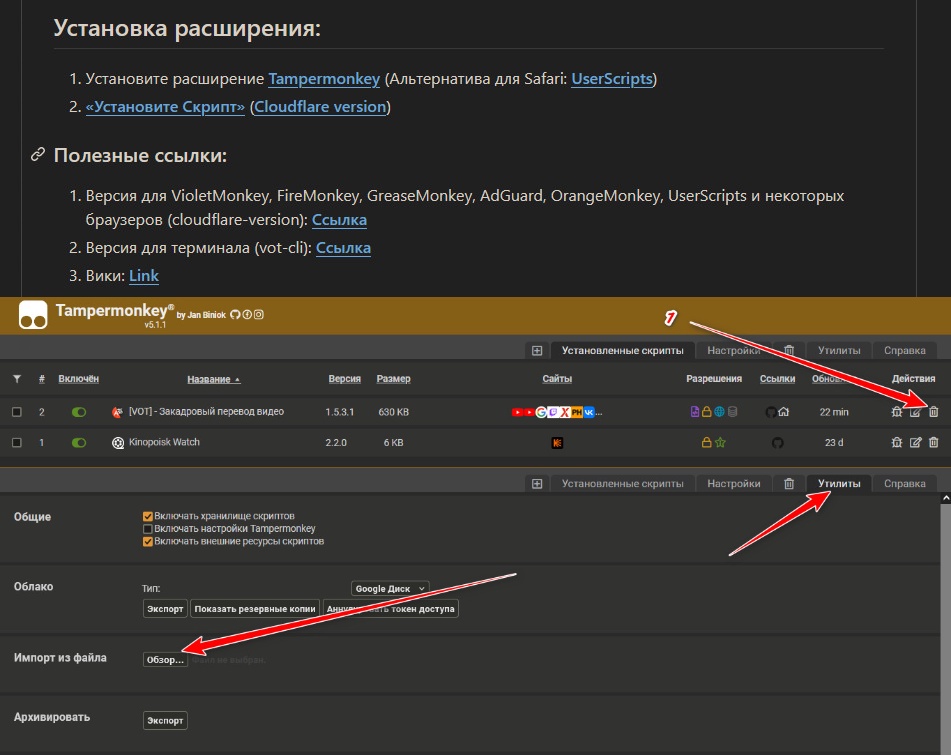Screen dimensions: 951x755
Task: Check Включать настройки Tampermonkey
Action: tap(147, 529)
